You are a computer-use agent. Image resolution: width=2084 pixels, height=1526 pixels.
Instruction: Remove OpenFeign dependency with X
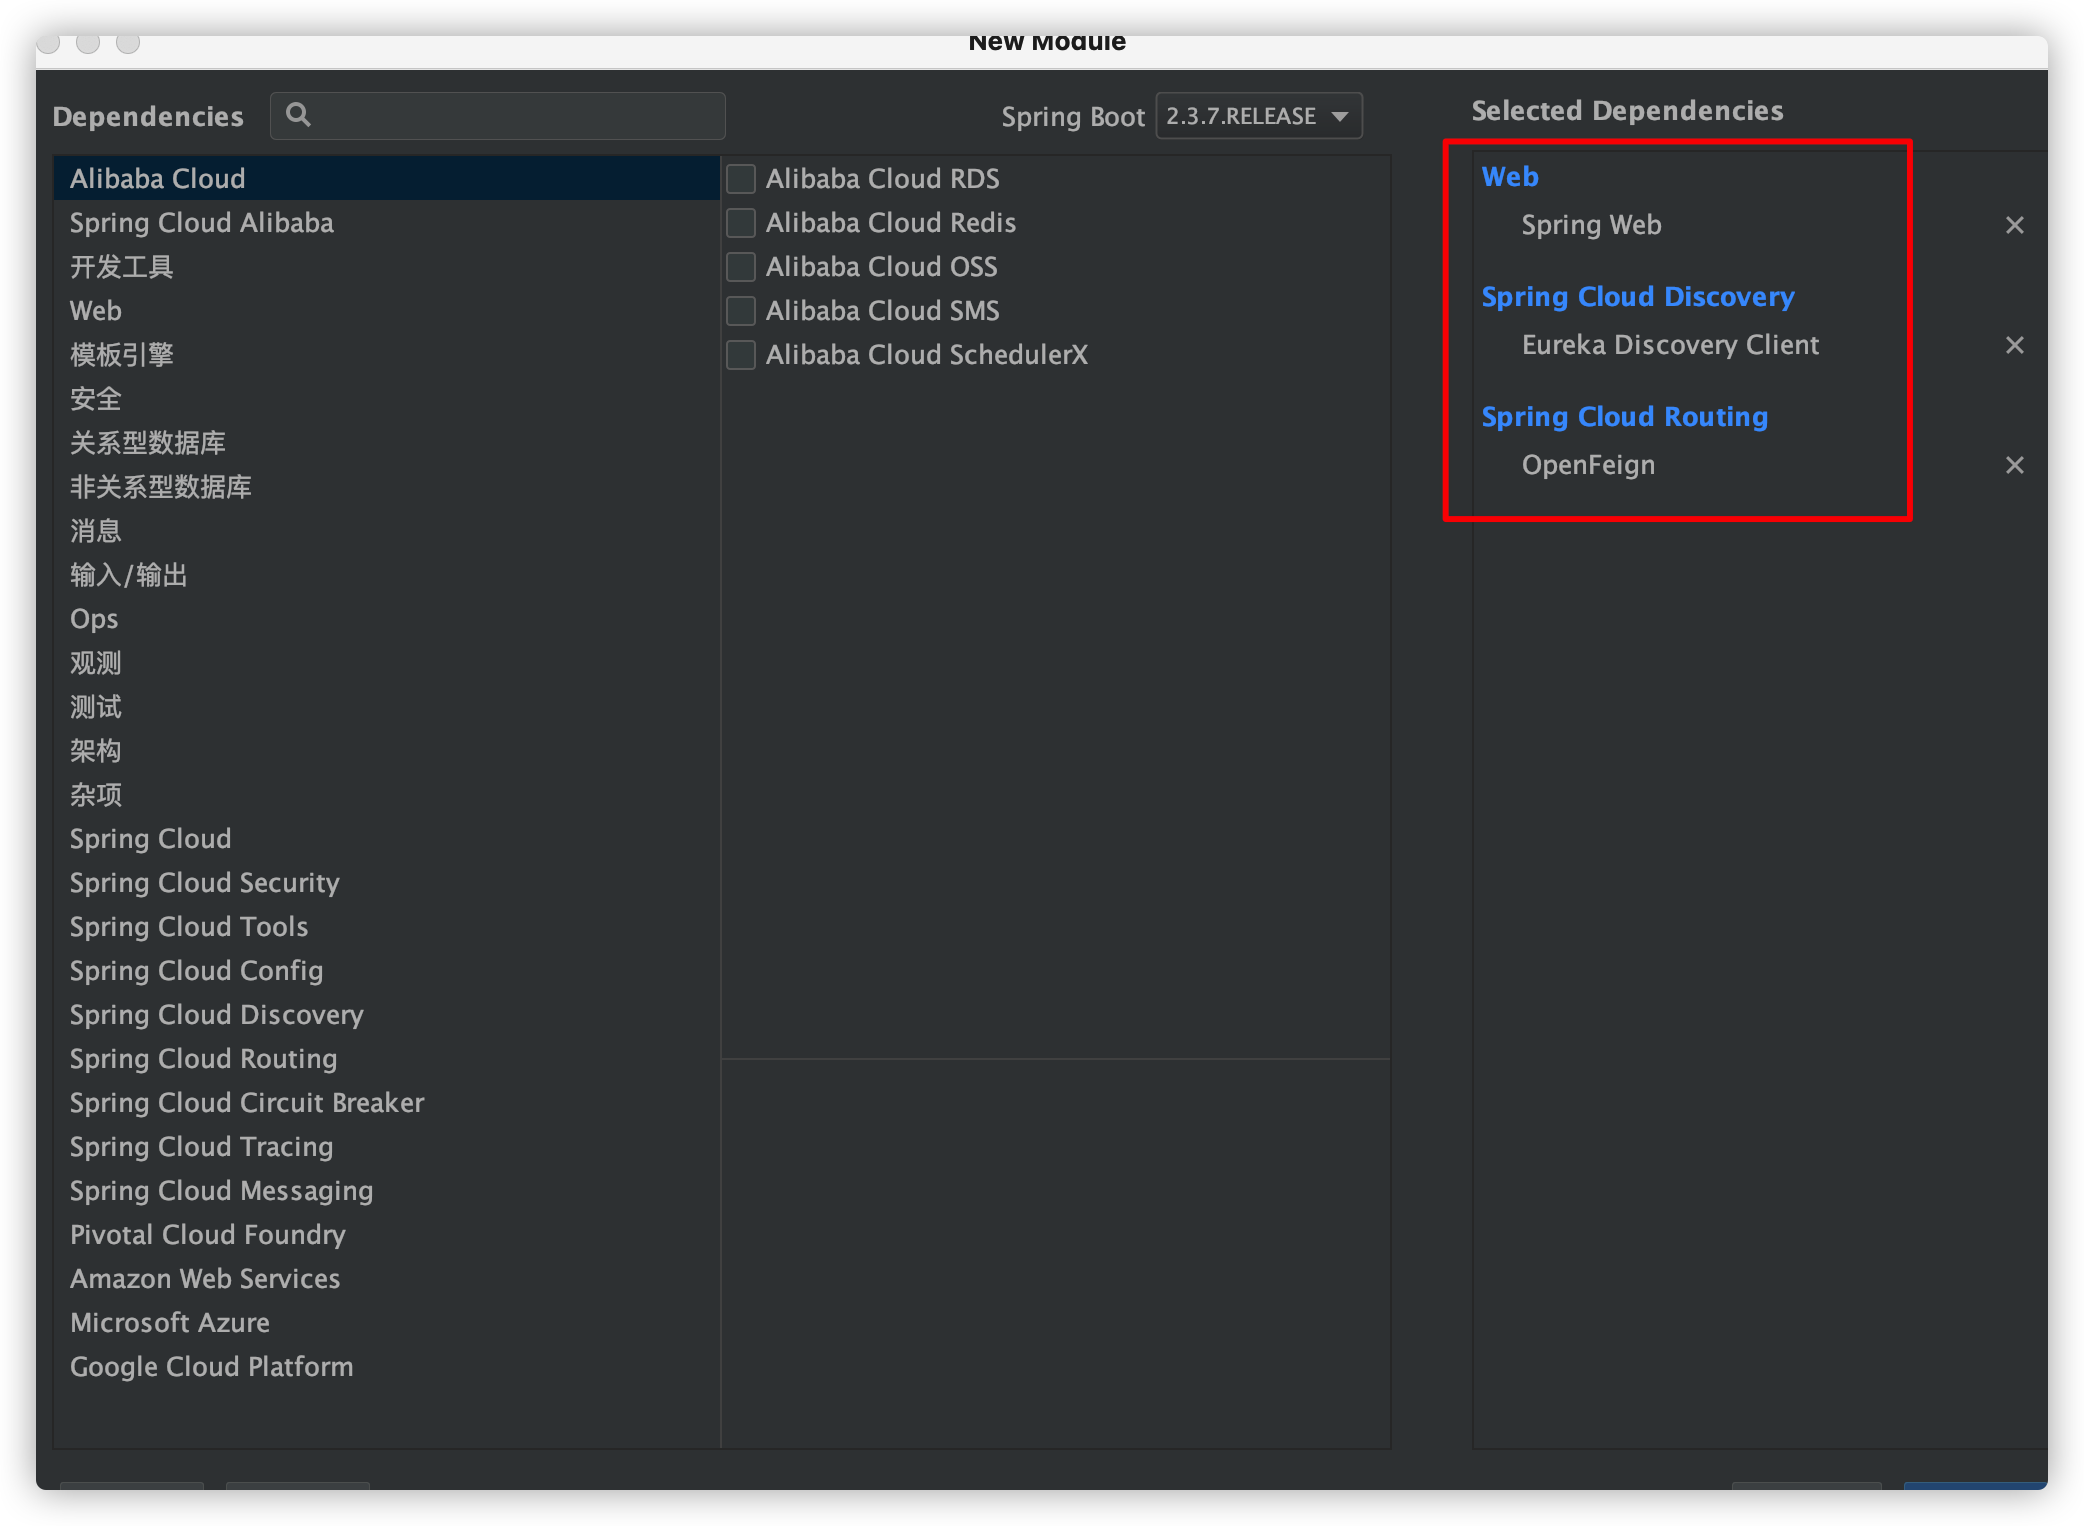pyautogui.click(x=2014, y=465)
